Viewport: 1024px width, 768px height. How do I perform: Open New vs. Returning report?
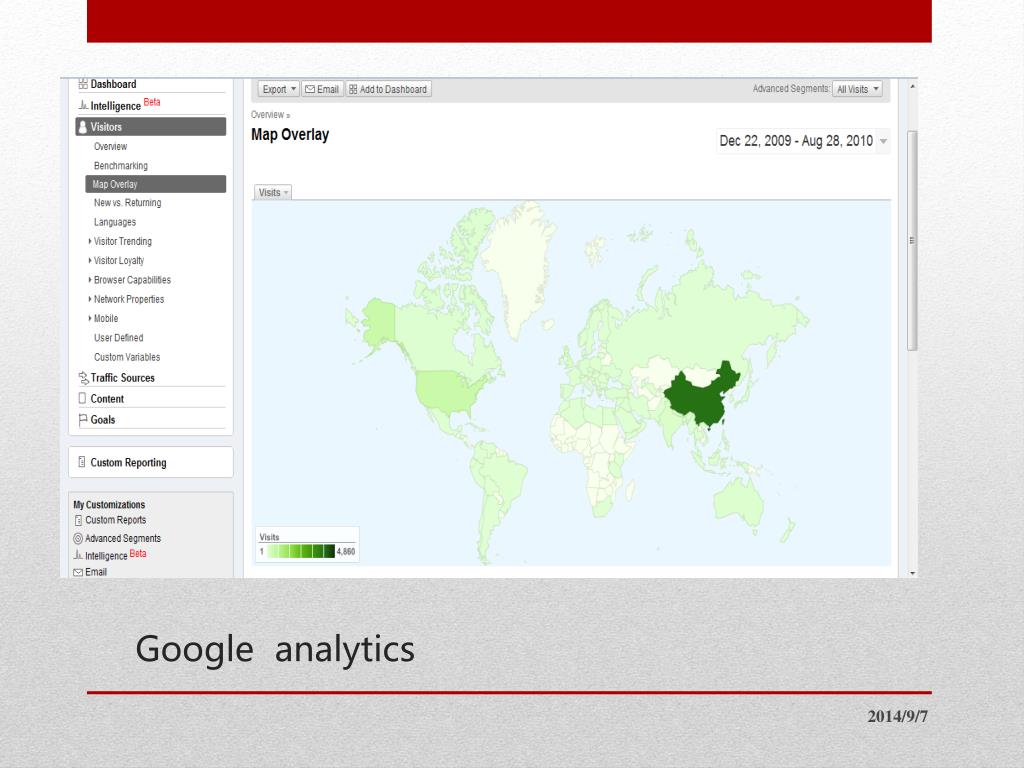tap(127, 203)
